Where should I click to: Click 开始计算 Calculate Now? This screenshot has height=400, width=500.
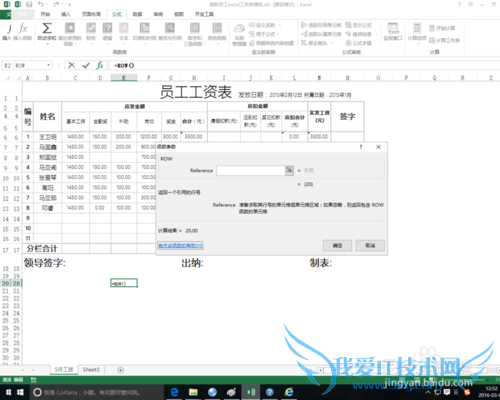click(442, 28)
